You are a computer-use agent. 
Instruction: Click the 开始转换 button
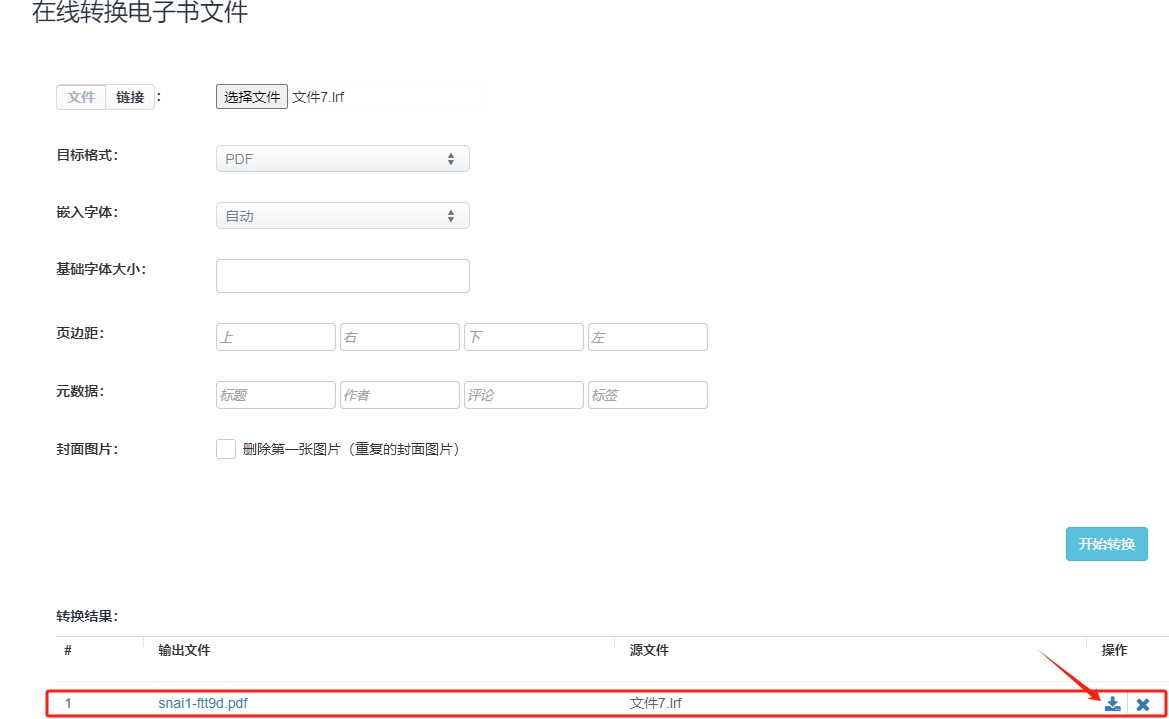point(1106,544)
